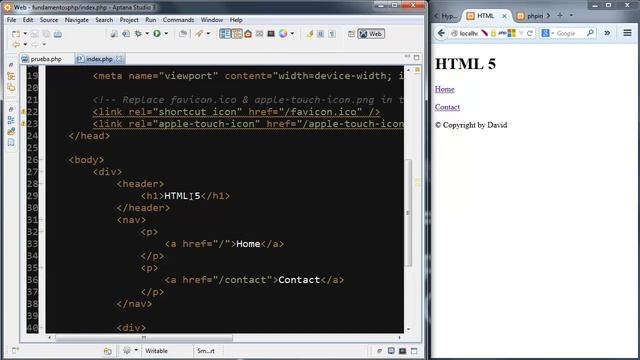Open the browser hamburger menu
The height and width of the screenshot is (360, 640).
pyautogui.click(x=627, y=33)
